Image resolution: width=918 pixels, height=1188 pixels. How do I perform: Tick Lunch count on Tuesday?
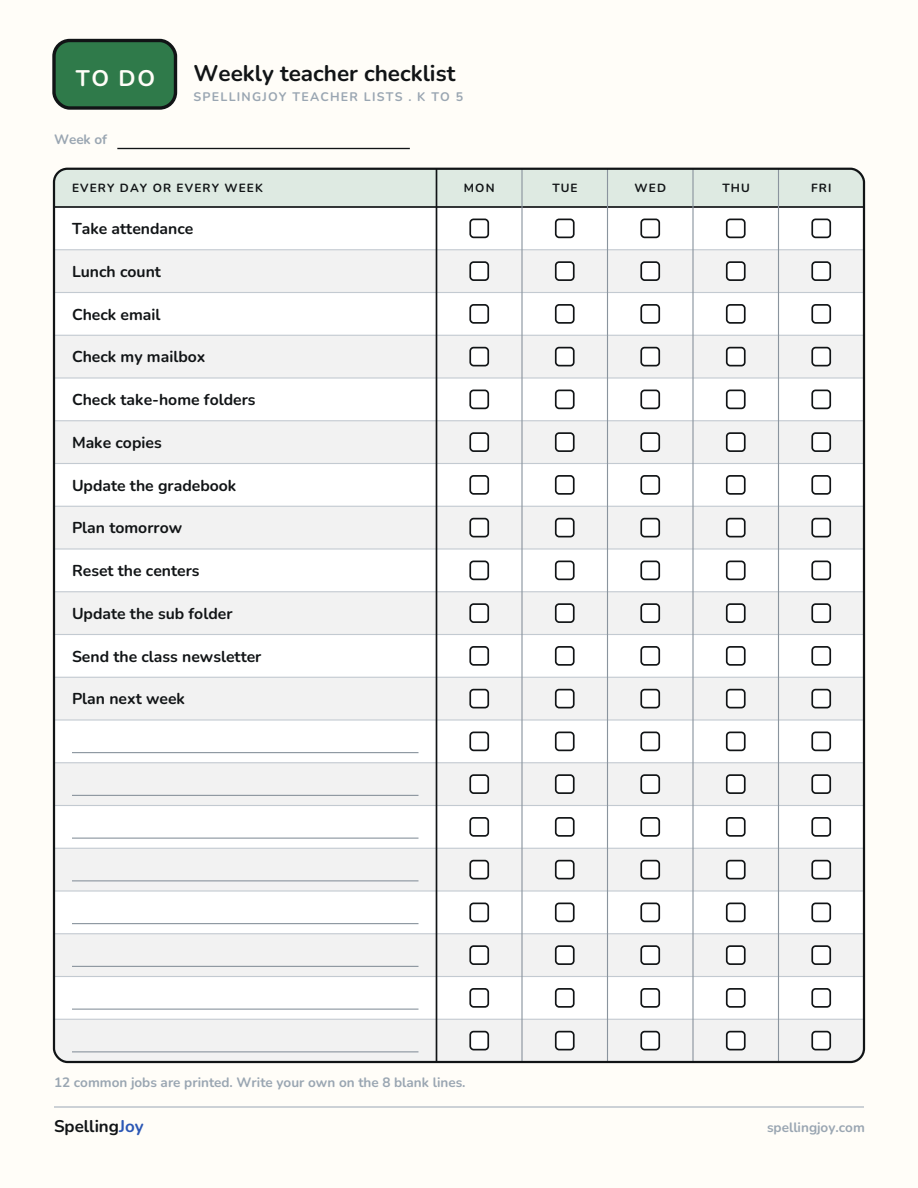(x=564, y=271)
